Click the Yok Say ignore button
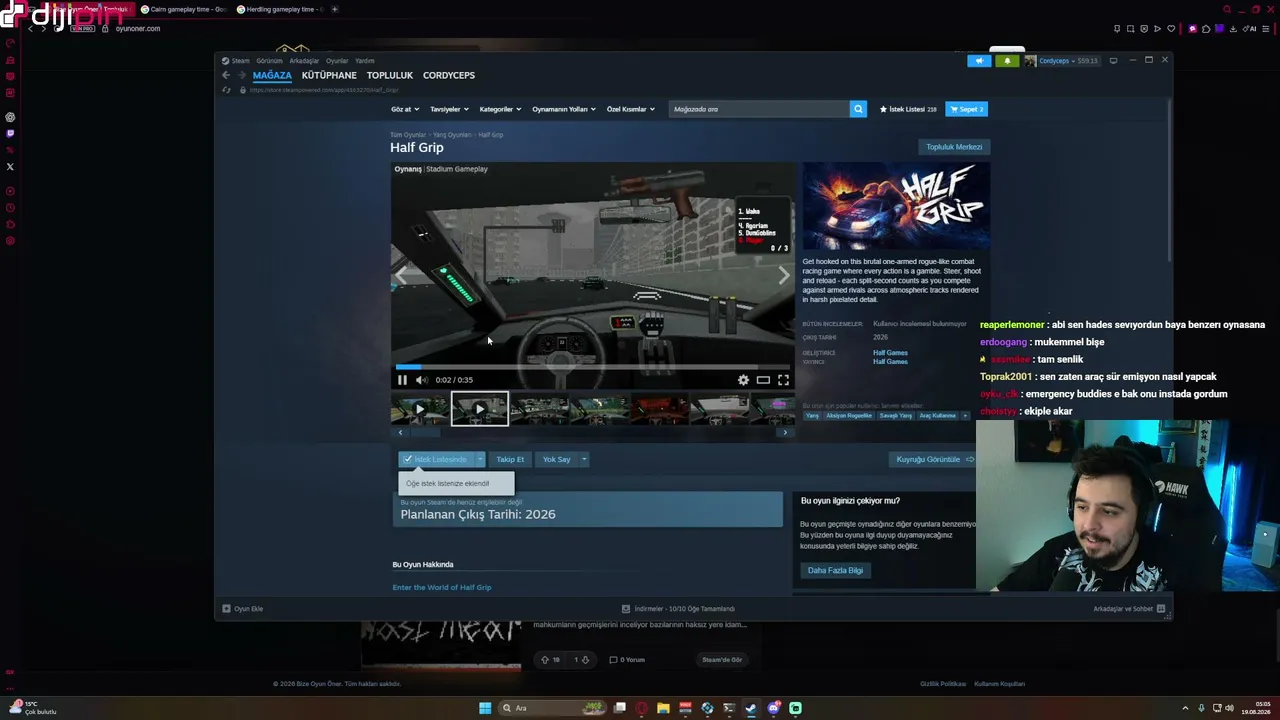The width and height of the screenshot is (1280, 720). tap(556, 459)
